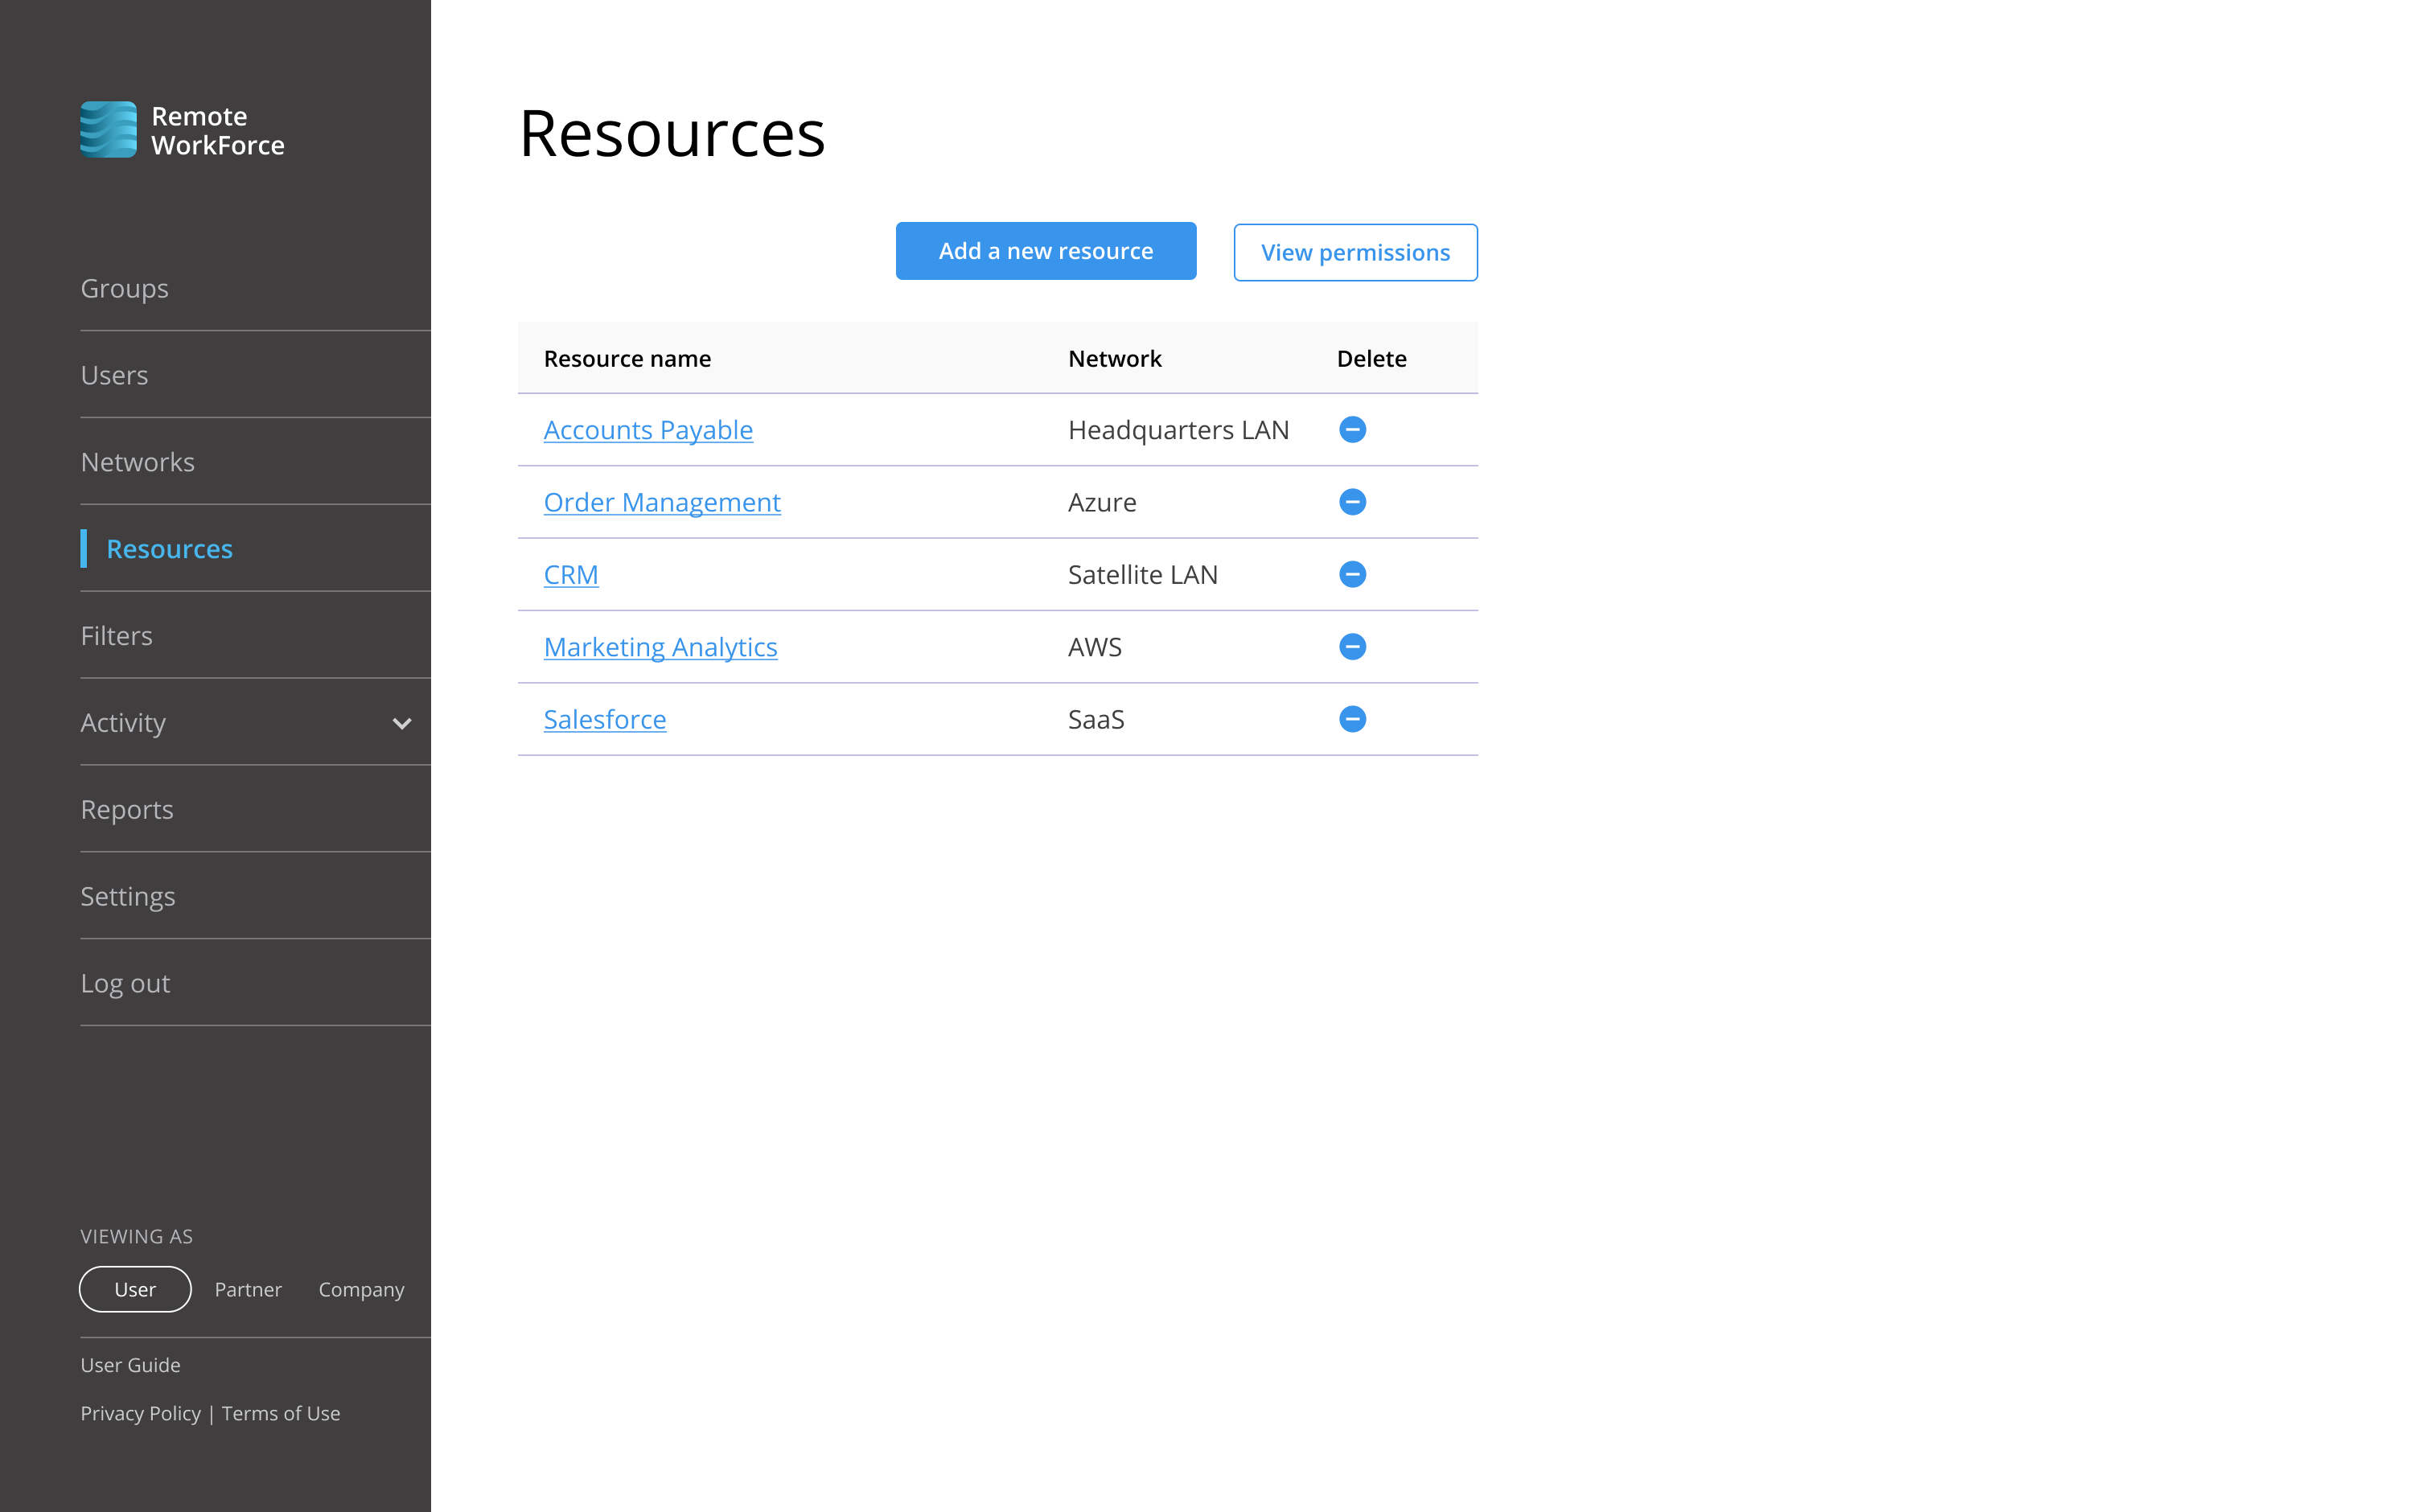The image size is (2413, 1512).
Task: Expand the Activity menu chevron
Action: coord(402,723)
